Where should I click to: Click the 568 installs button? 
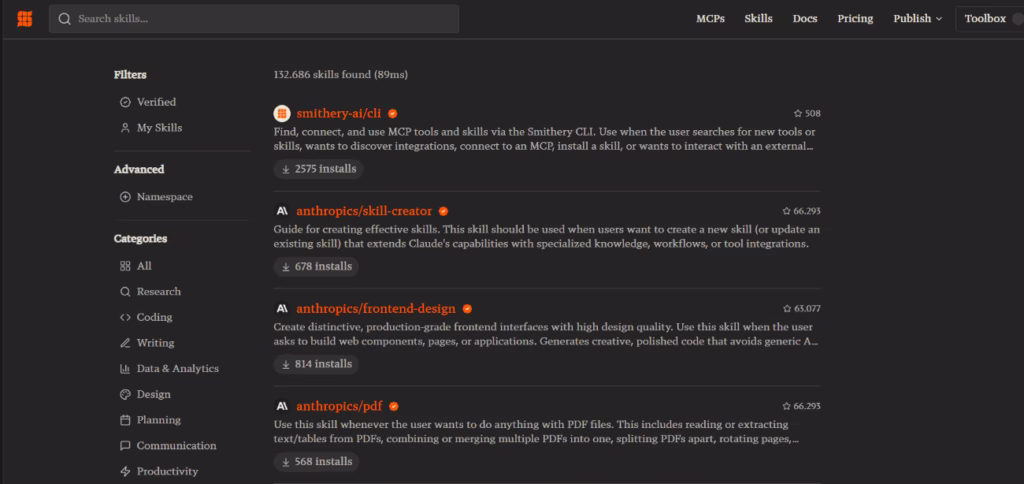point(316,462)
